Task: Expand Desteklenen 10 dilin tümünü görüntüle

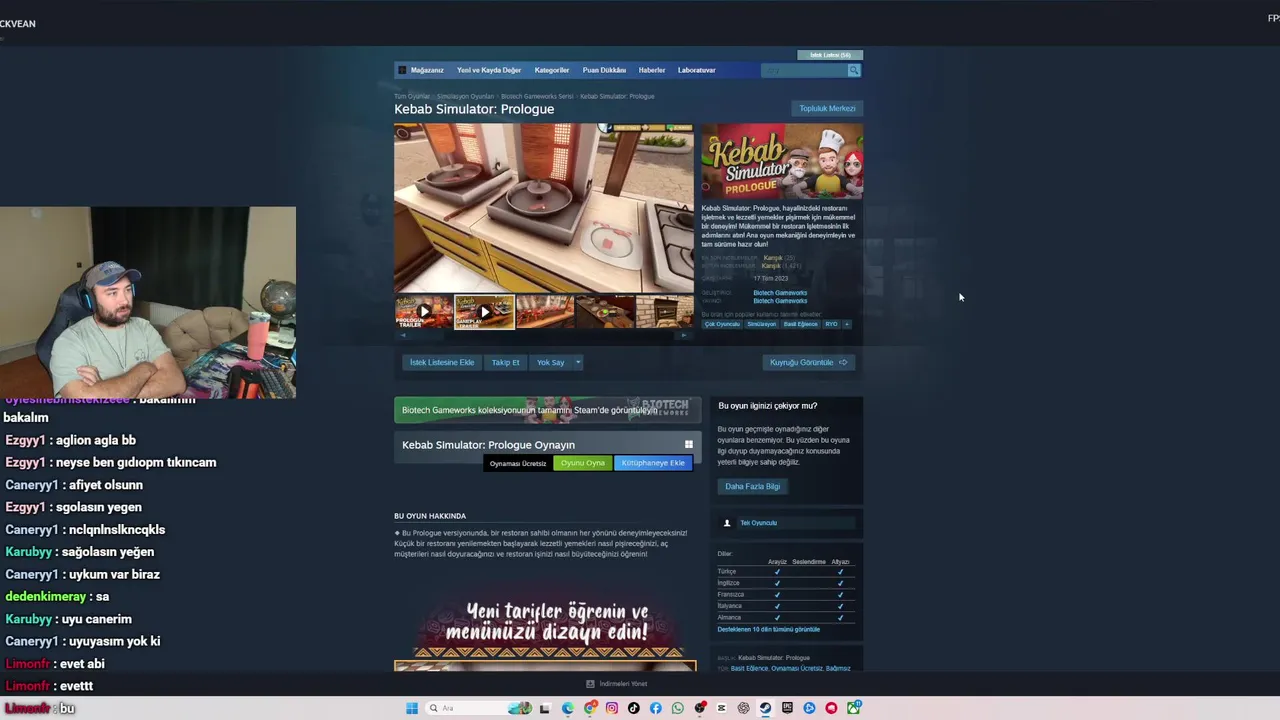Action: tap(768, 629)
